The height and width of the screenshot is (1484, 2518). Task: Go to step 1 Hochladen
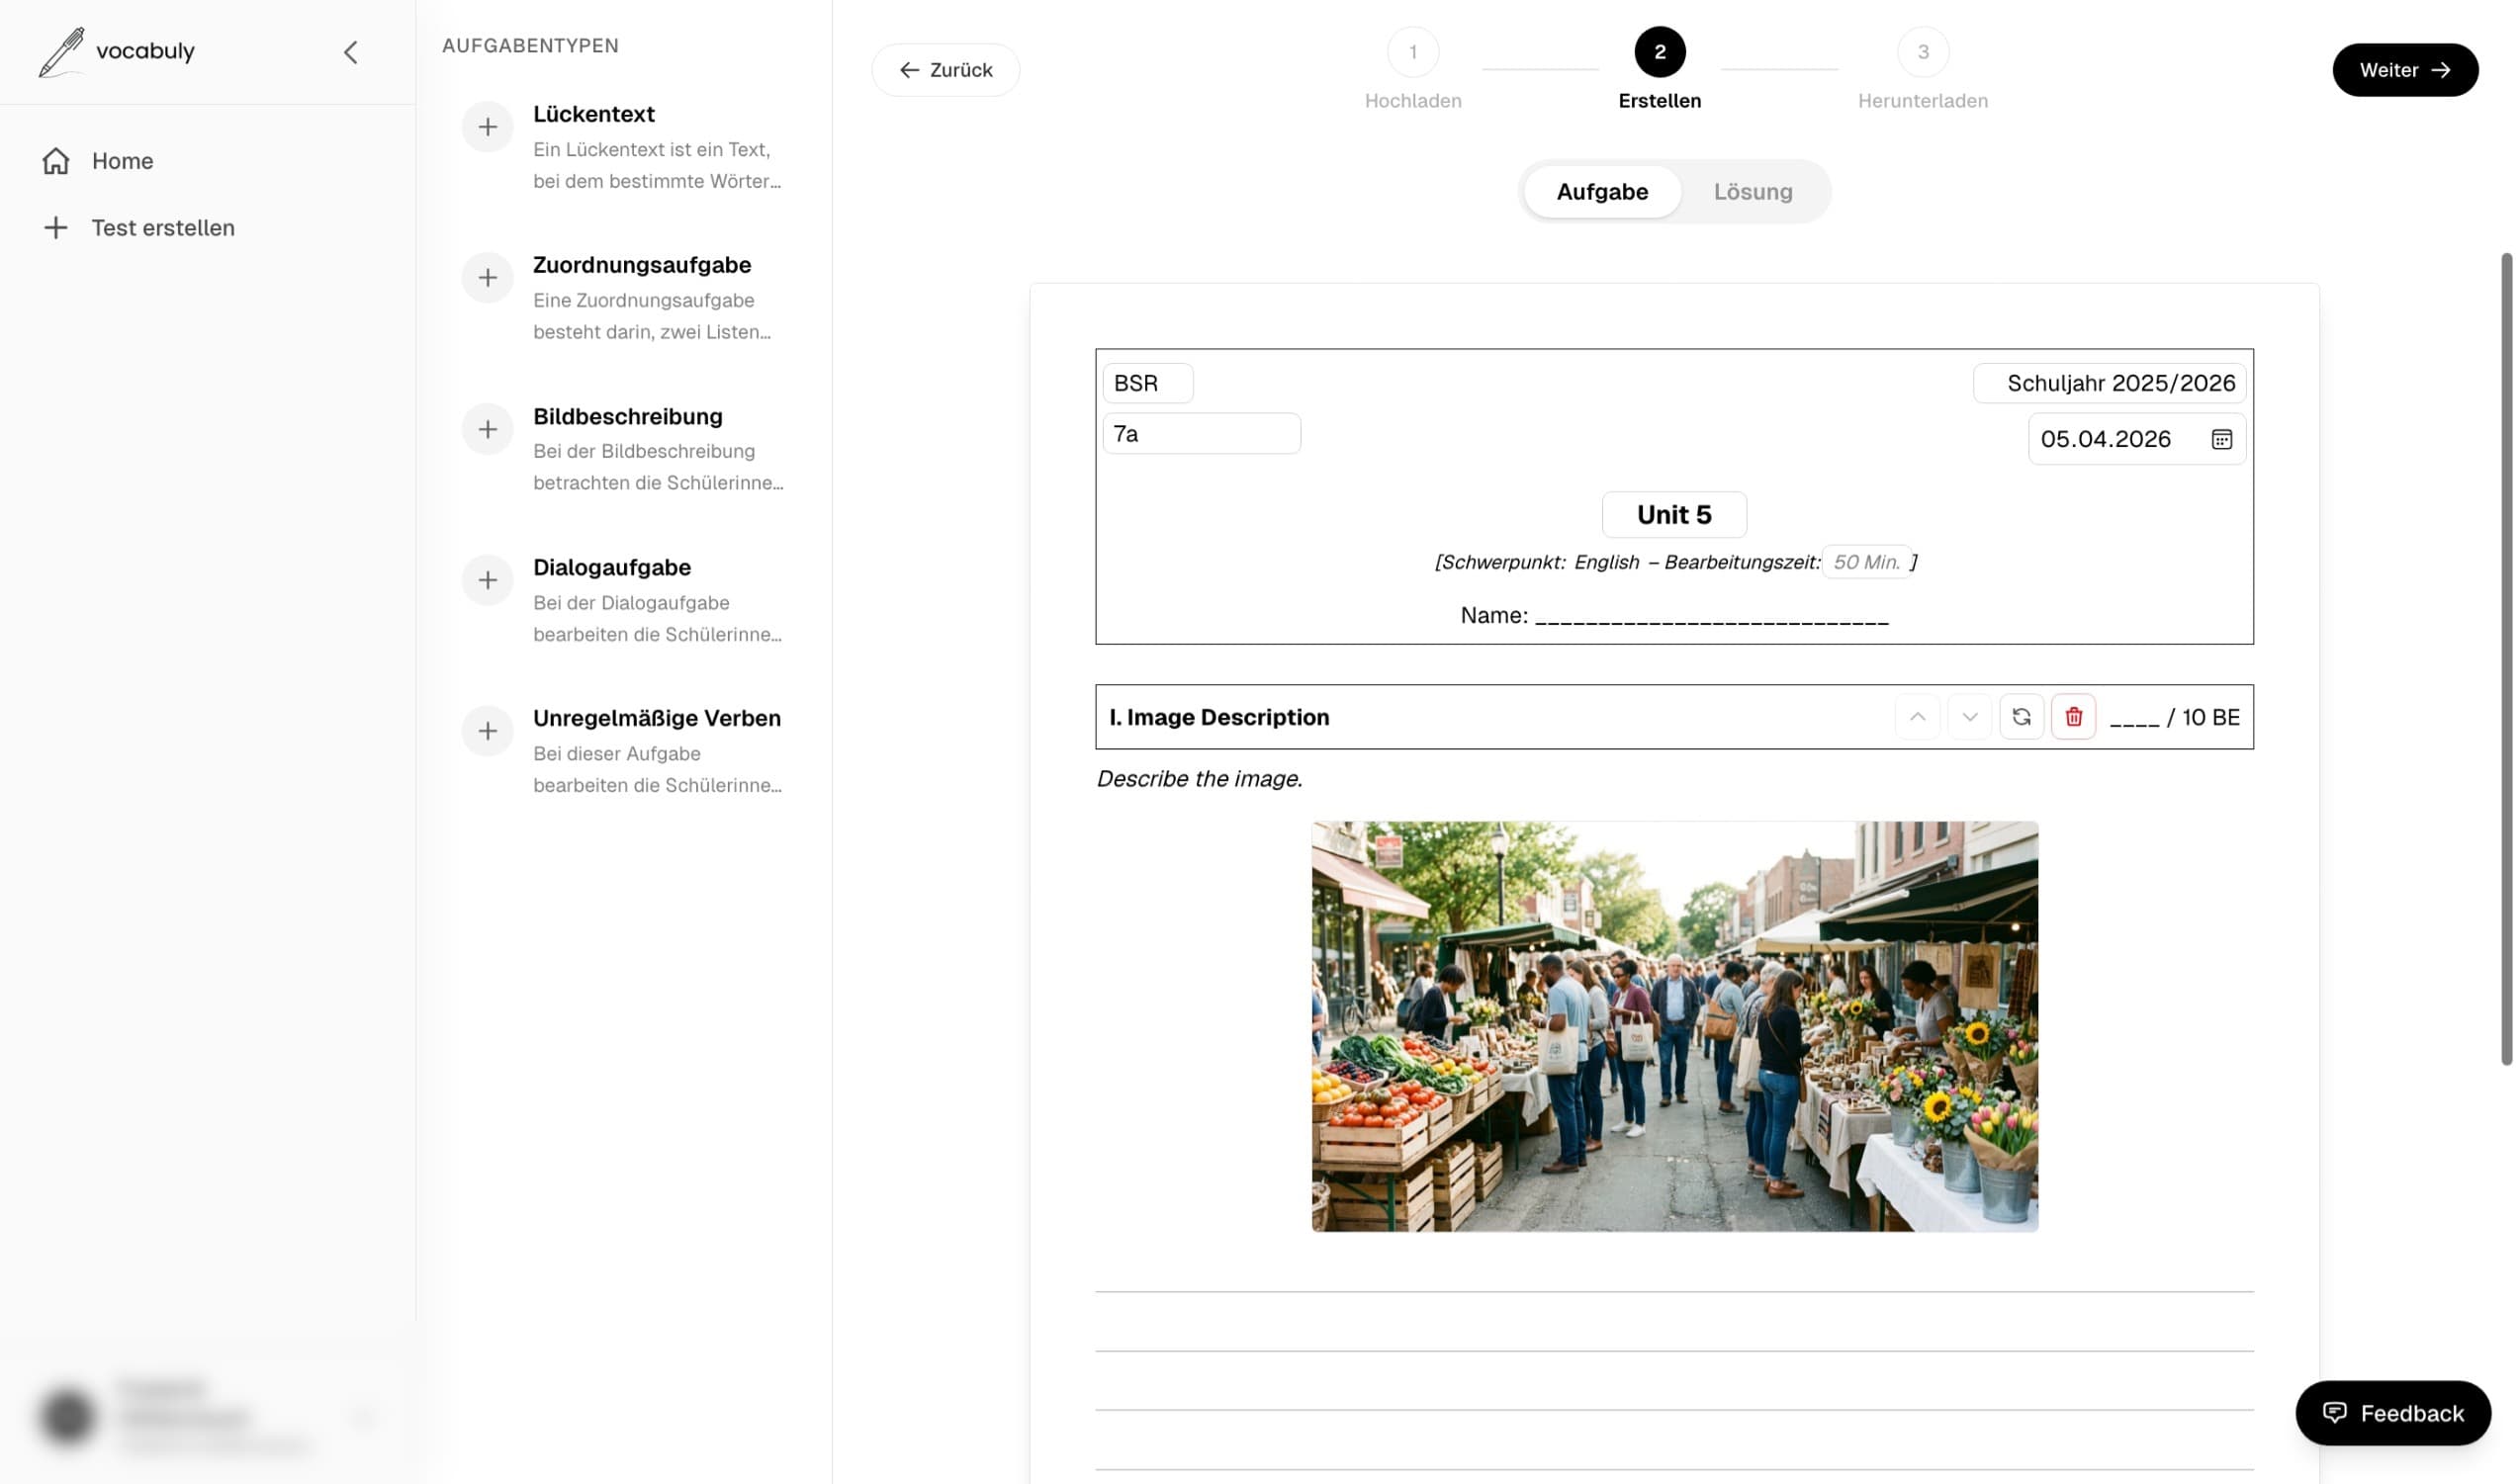1412,52
